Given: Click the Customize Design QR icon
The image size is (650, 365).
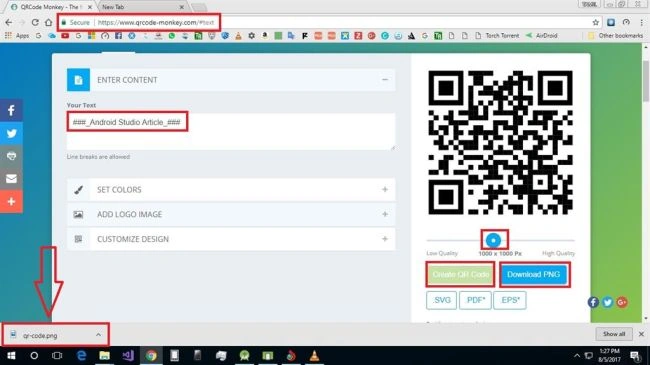Looking at the screenshot, I should tap(78, 239).
